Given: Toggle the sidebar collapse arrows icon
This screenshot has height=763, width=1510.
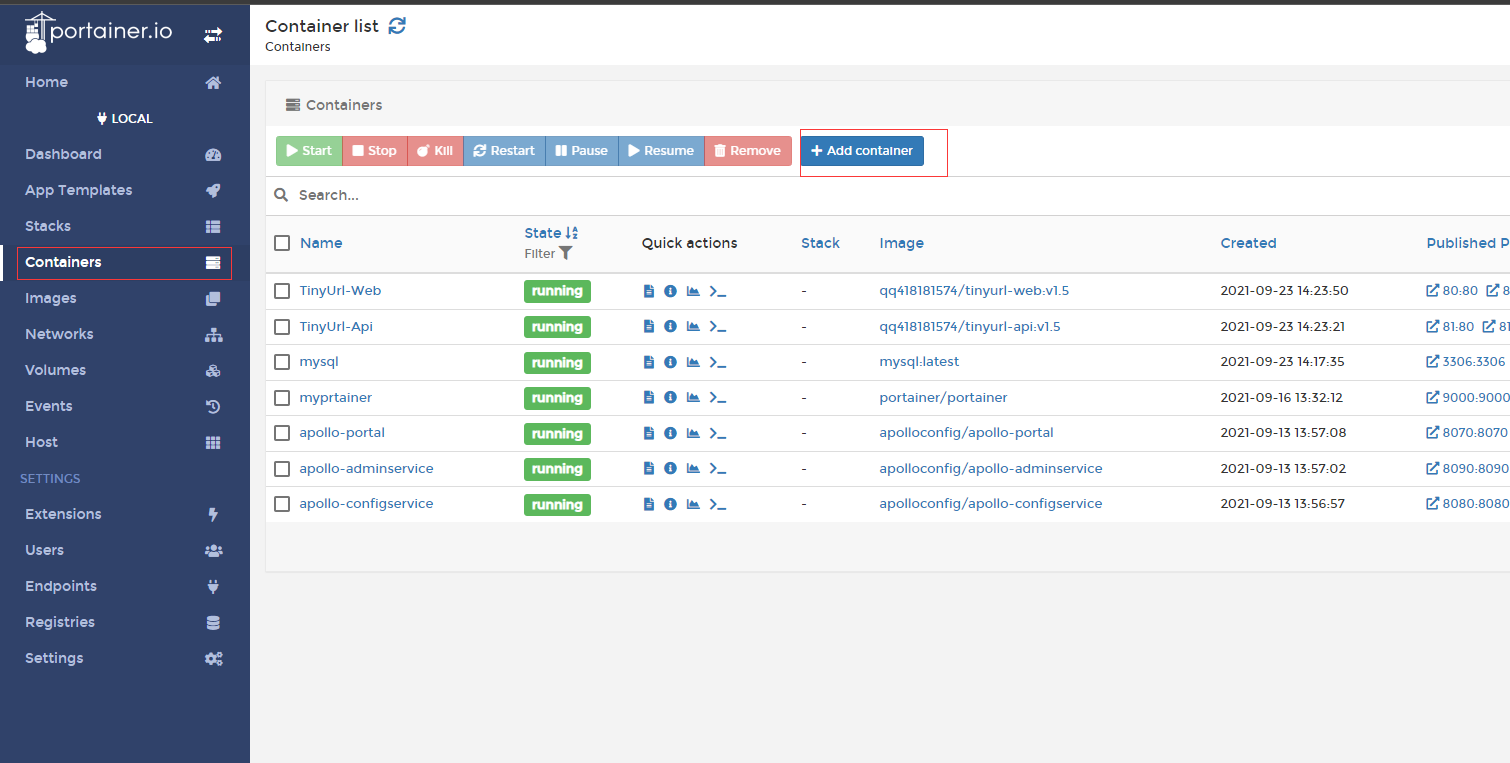Looking at the screenshot, I should [x=213, y=35].
